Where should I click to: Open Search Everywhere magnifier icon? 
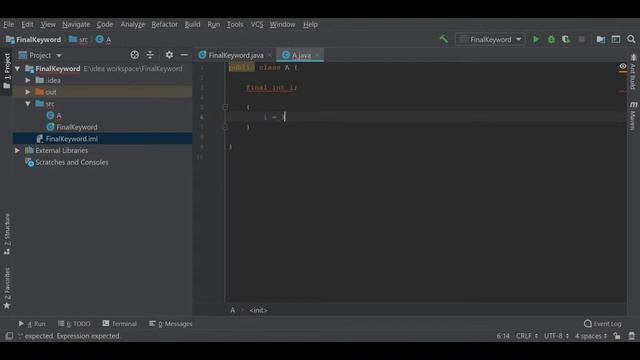[x=631, y=39]
